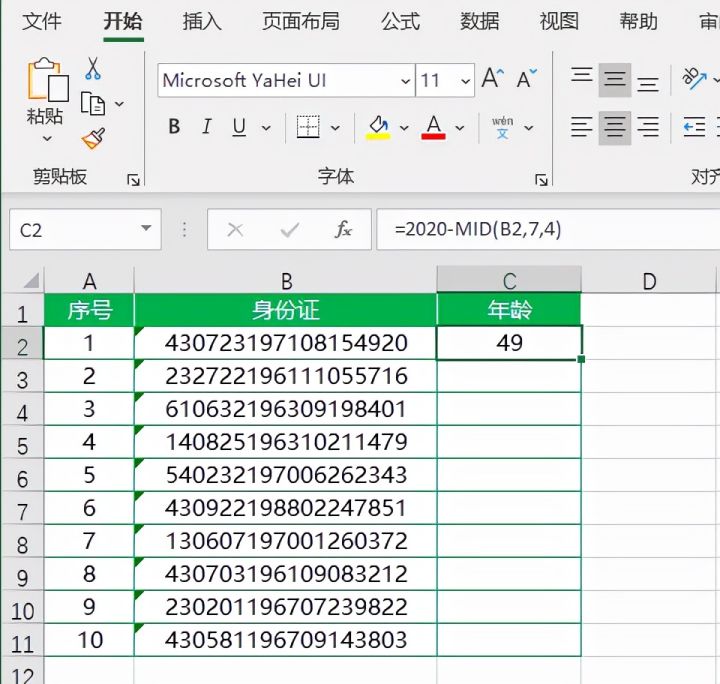Image resolution: width=720 pixels, height=684 pixels.
Task: Switch to the 公式 tab
Action: (400, 22)
